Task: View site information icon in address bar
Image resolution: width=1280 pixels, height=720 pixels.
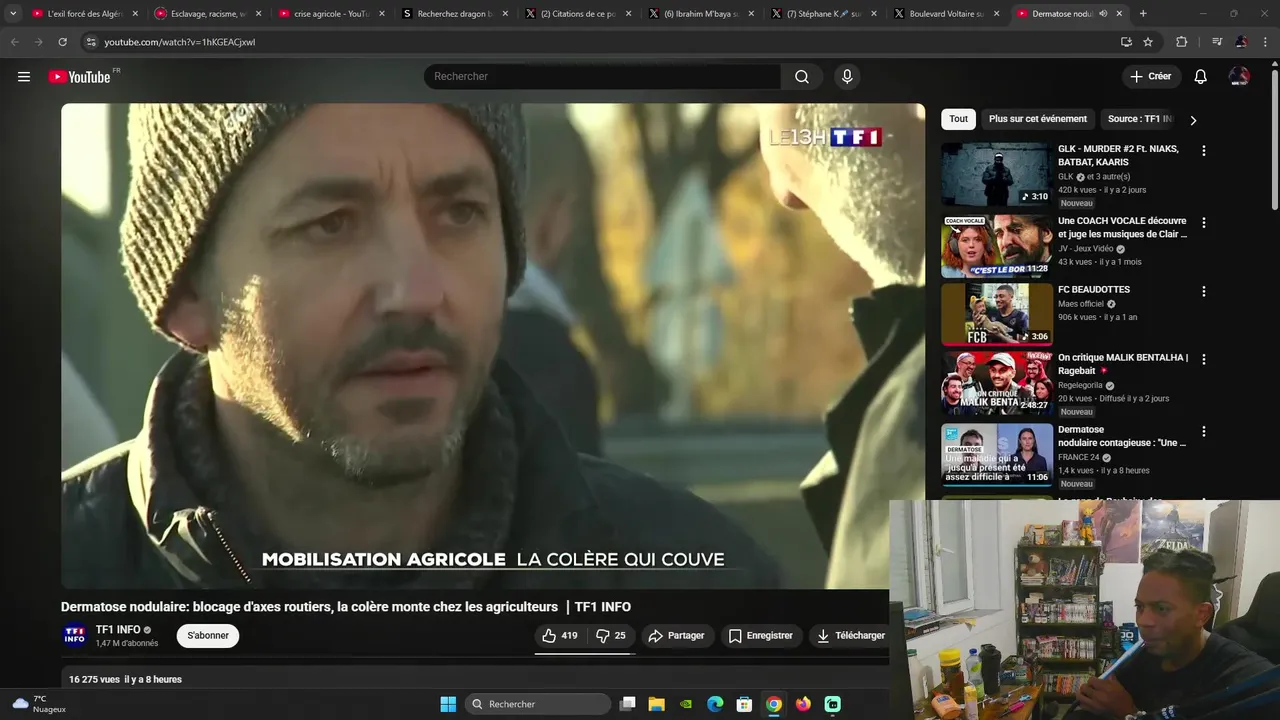Action: (91, 42)
